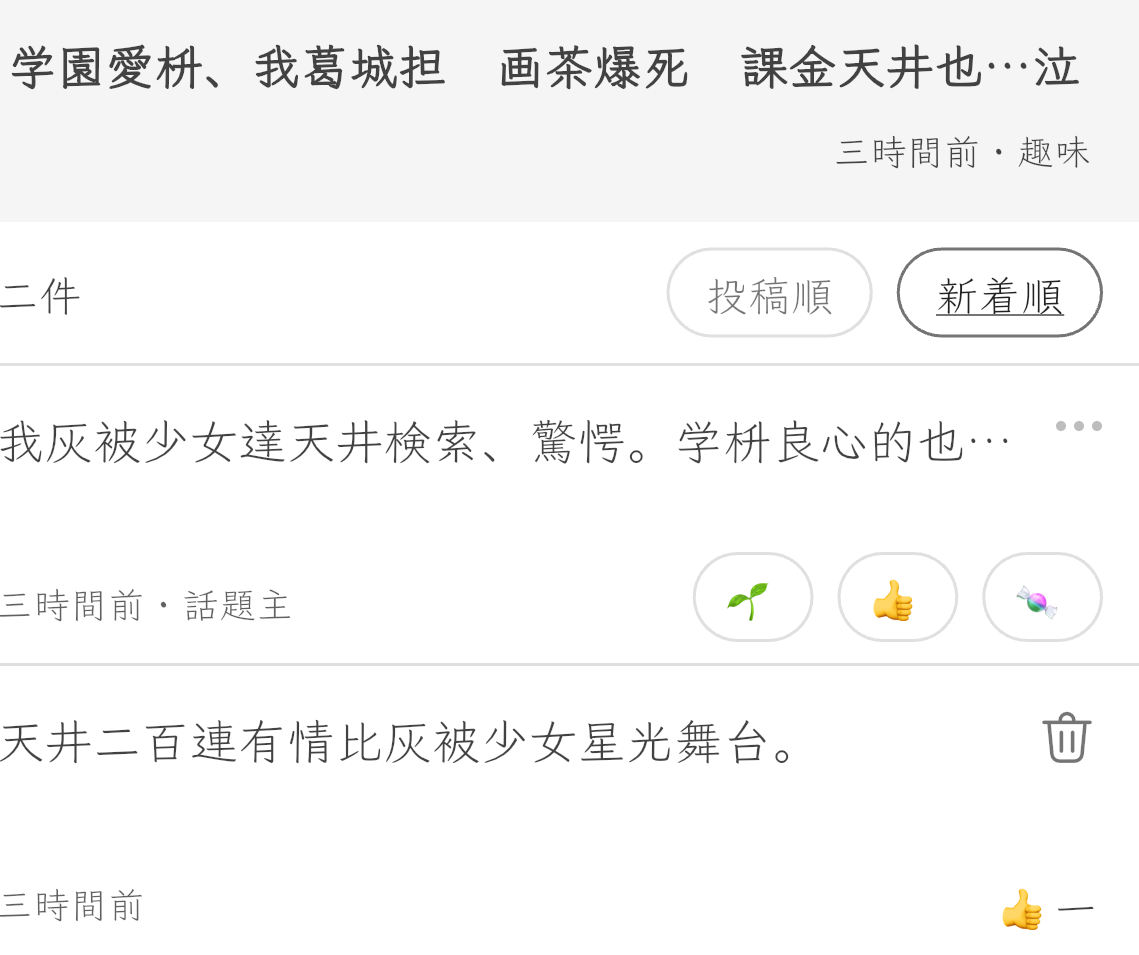React with the seedling emoji
Image resolution: width=1139 pixels, height=955 pixels.
(x=752, y=598)
